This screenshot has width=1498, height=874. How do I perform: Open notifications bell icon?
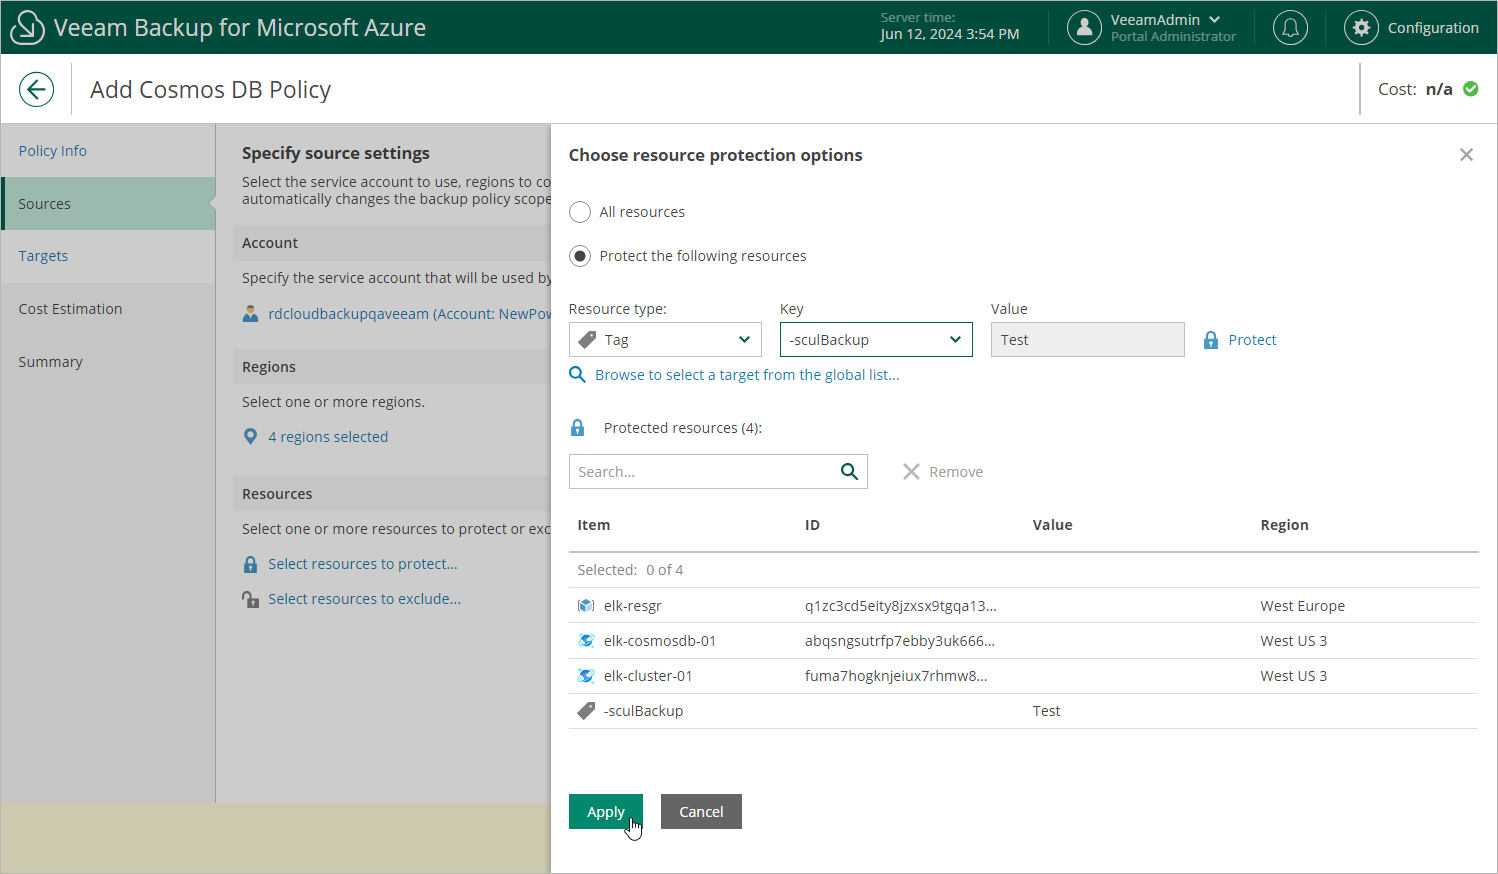coord(1290,27)
